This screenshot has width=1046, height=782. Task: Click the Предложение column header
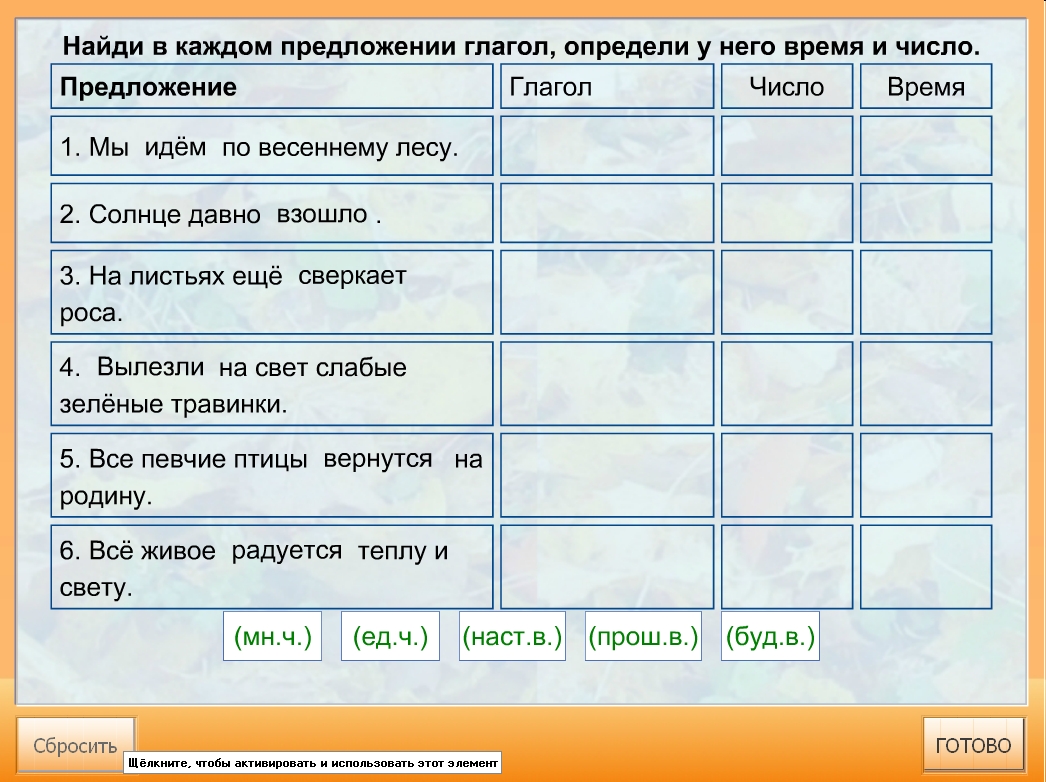(272, 86)
